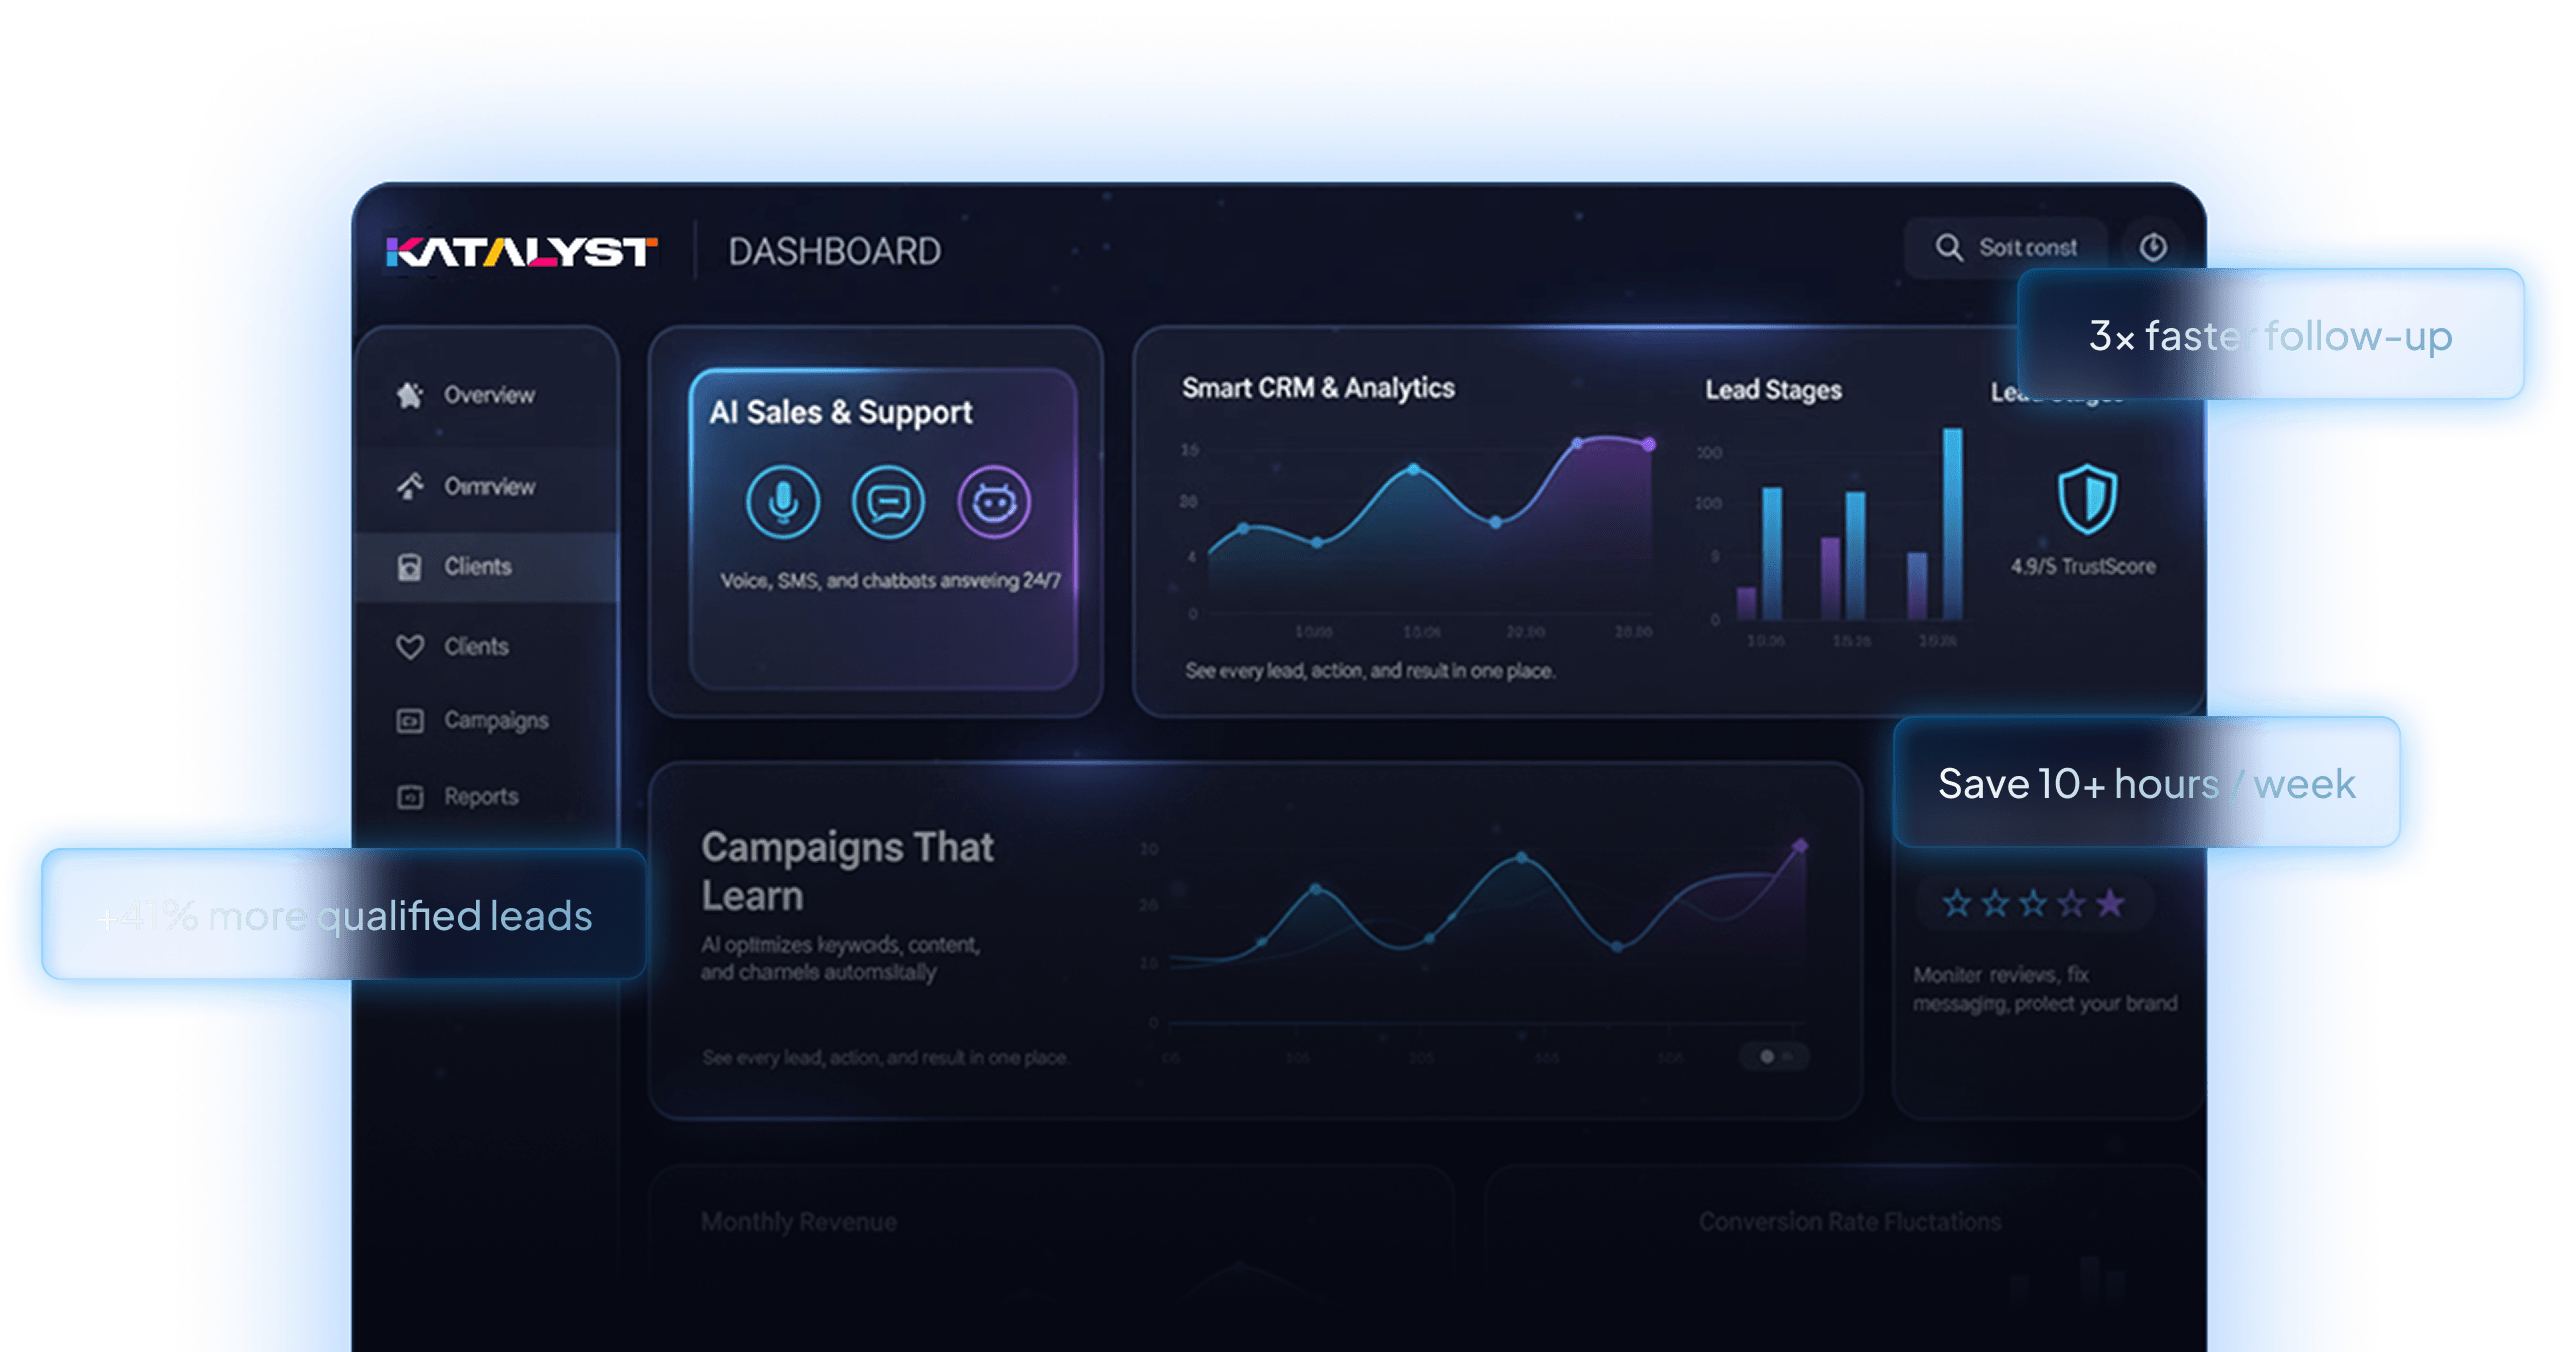Screen dimensions: 2567x1352
Task: Open Campaigns using its sidebar icon
Action: 410,721
